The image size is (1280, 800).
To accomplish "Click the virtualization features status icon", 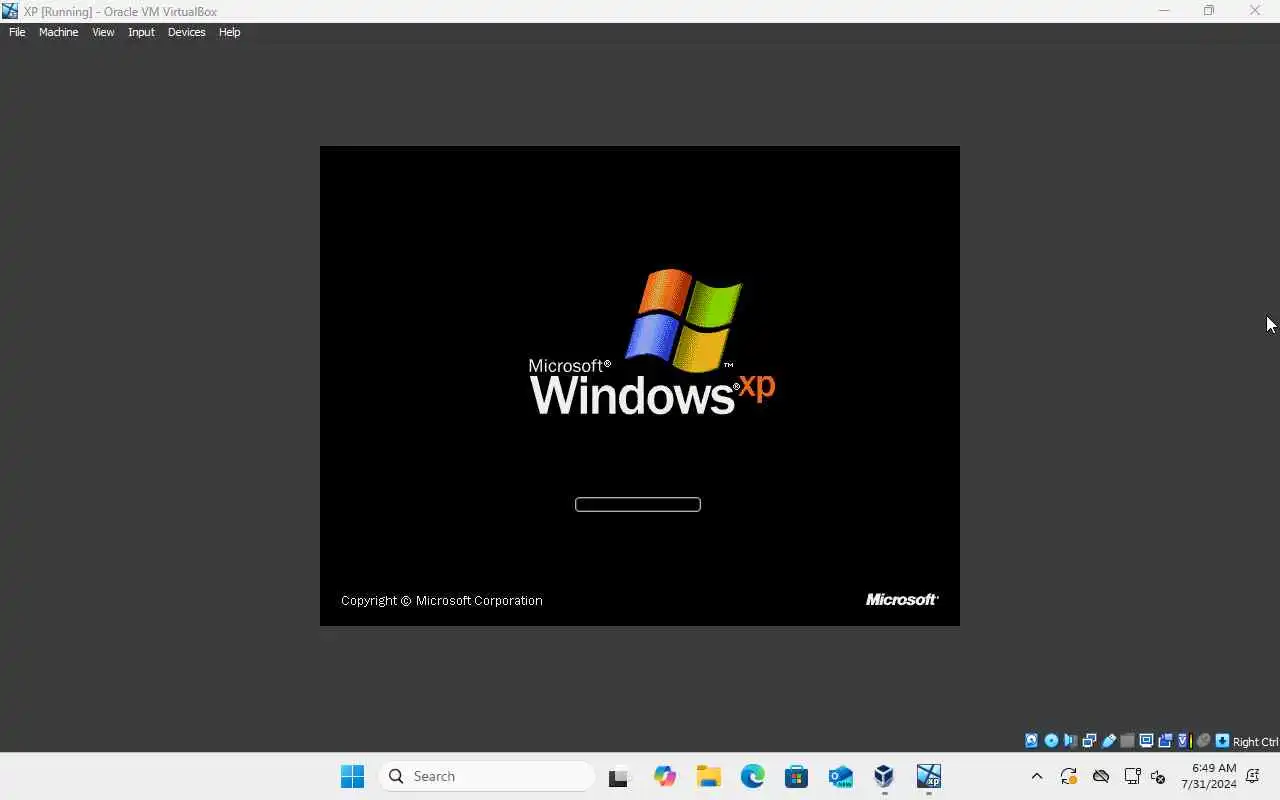I will click(1184, 741).
